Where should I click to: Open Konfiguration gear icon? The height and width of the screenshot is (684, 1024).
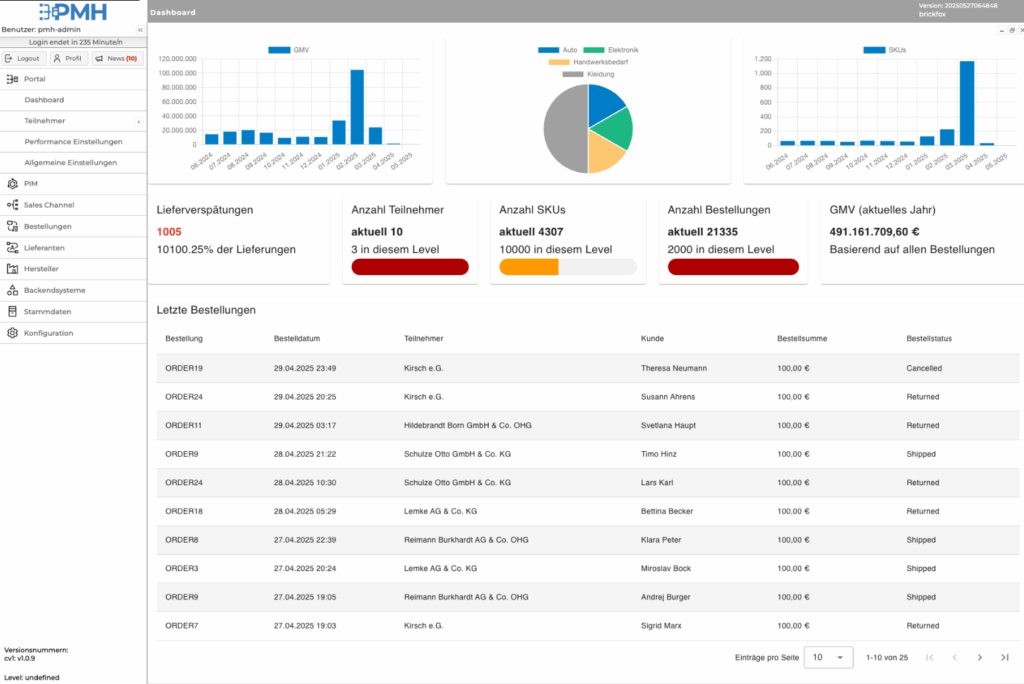coord(13,333)
